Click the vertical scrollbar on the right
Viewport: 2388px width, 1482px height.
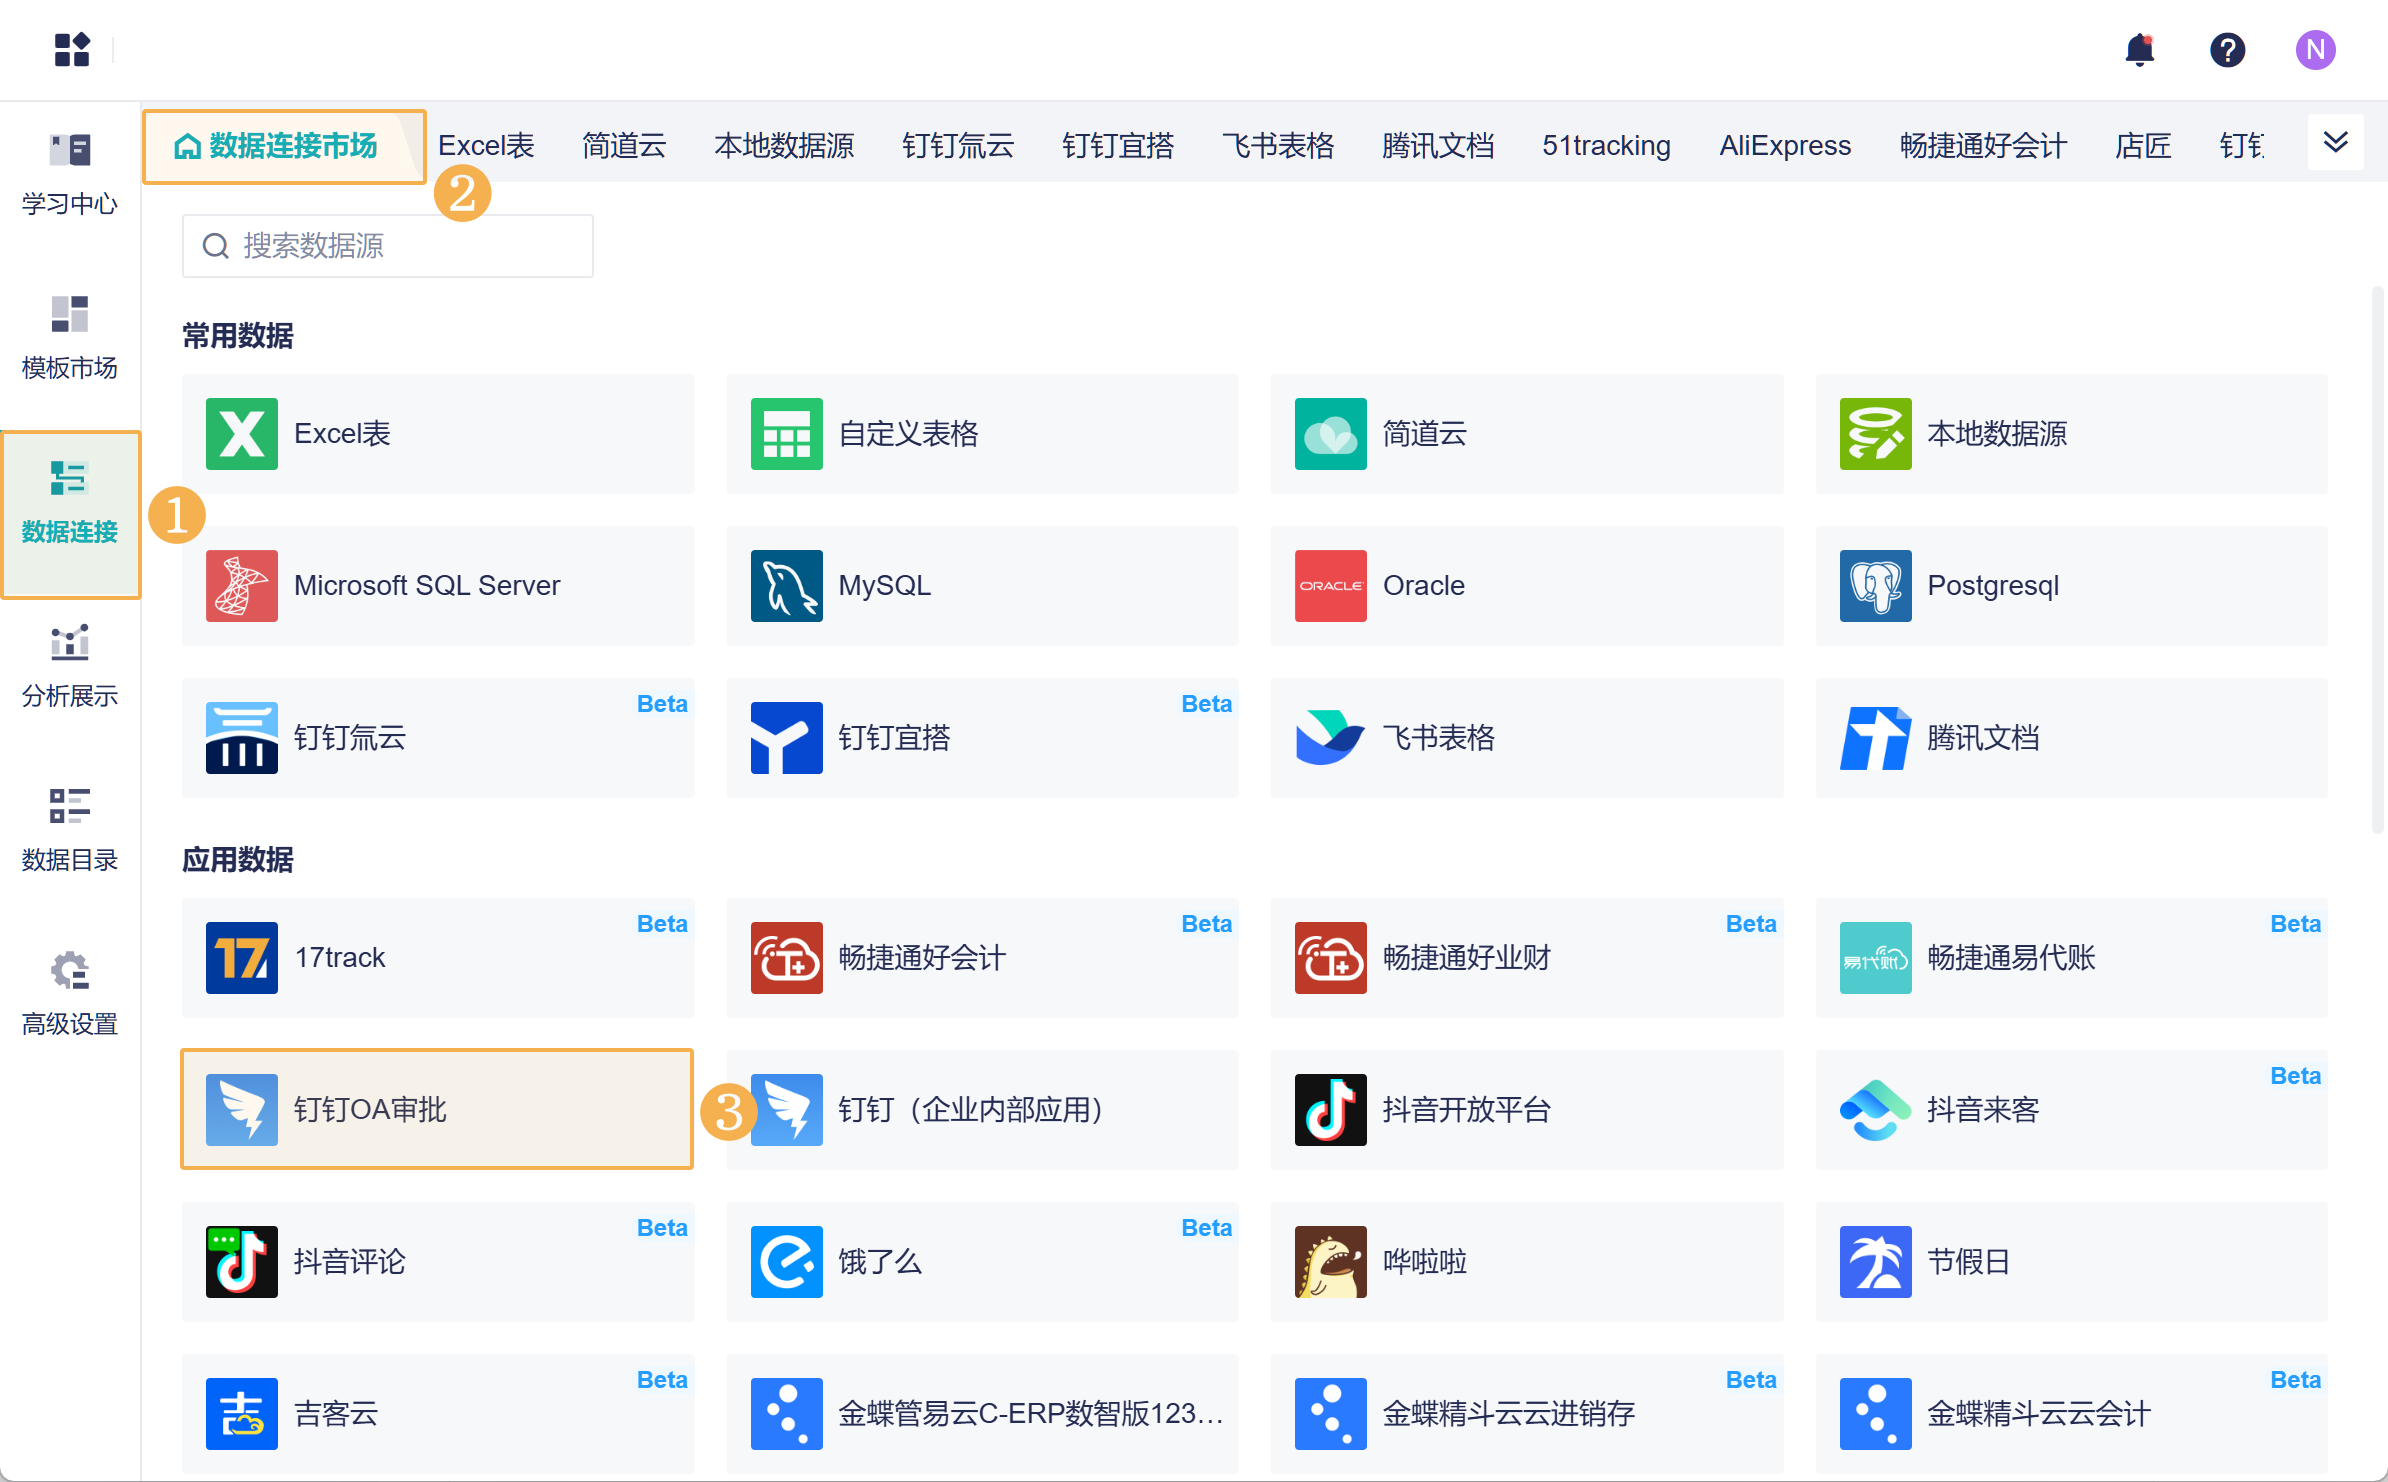click(x=2377, y=560)
